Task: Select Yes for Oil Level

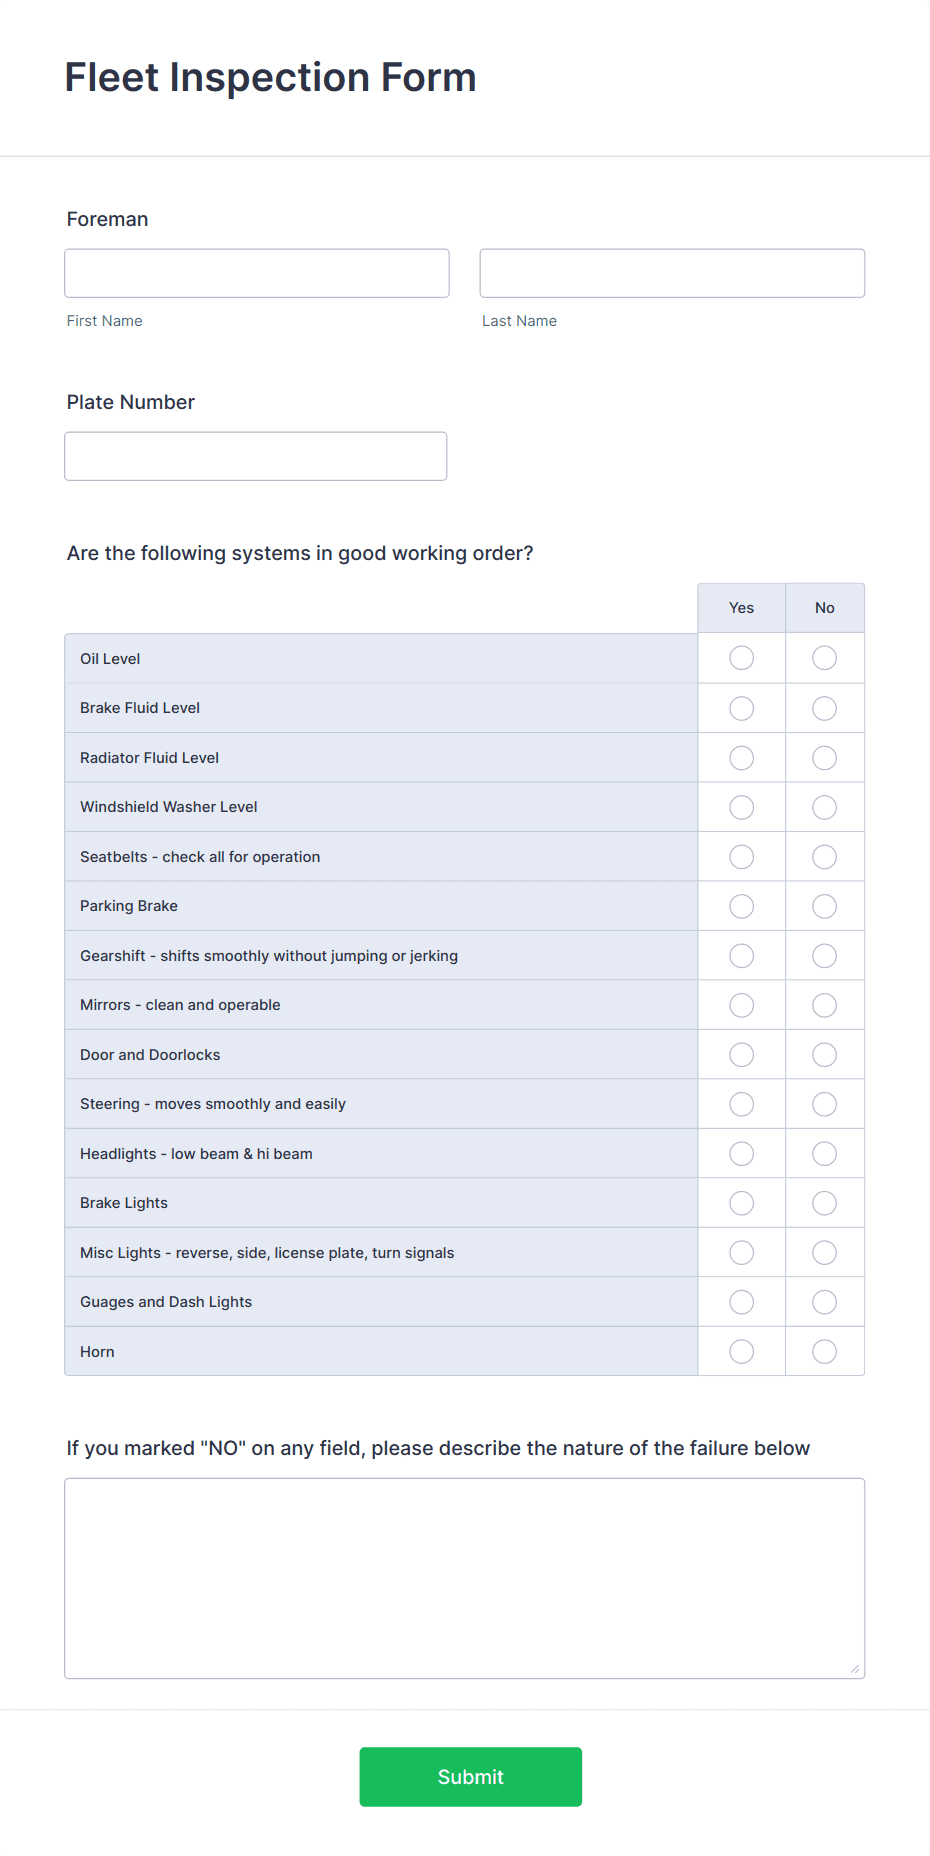Action: pos(741,658)
